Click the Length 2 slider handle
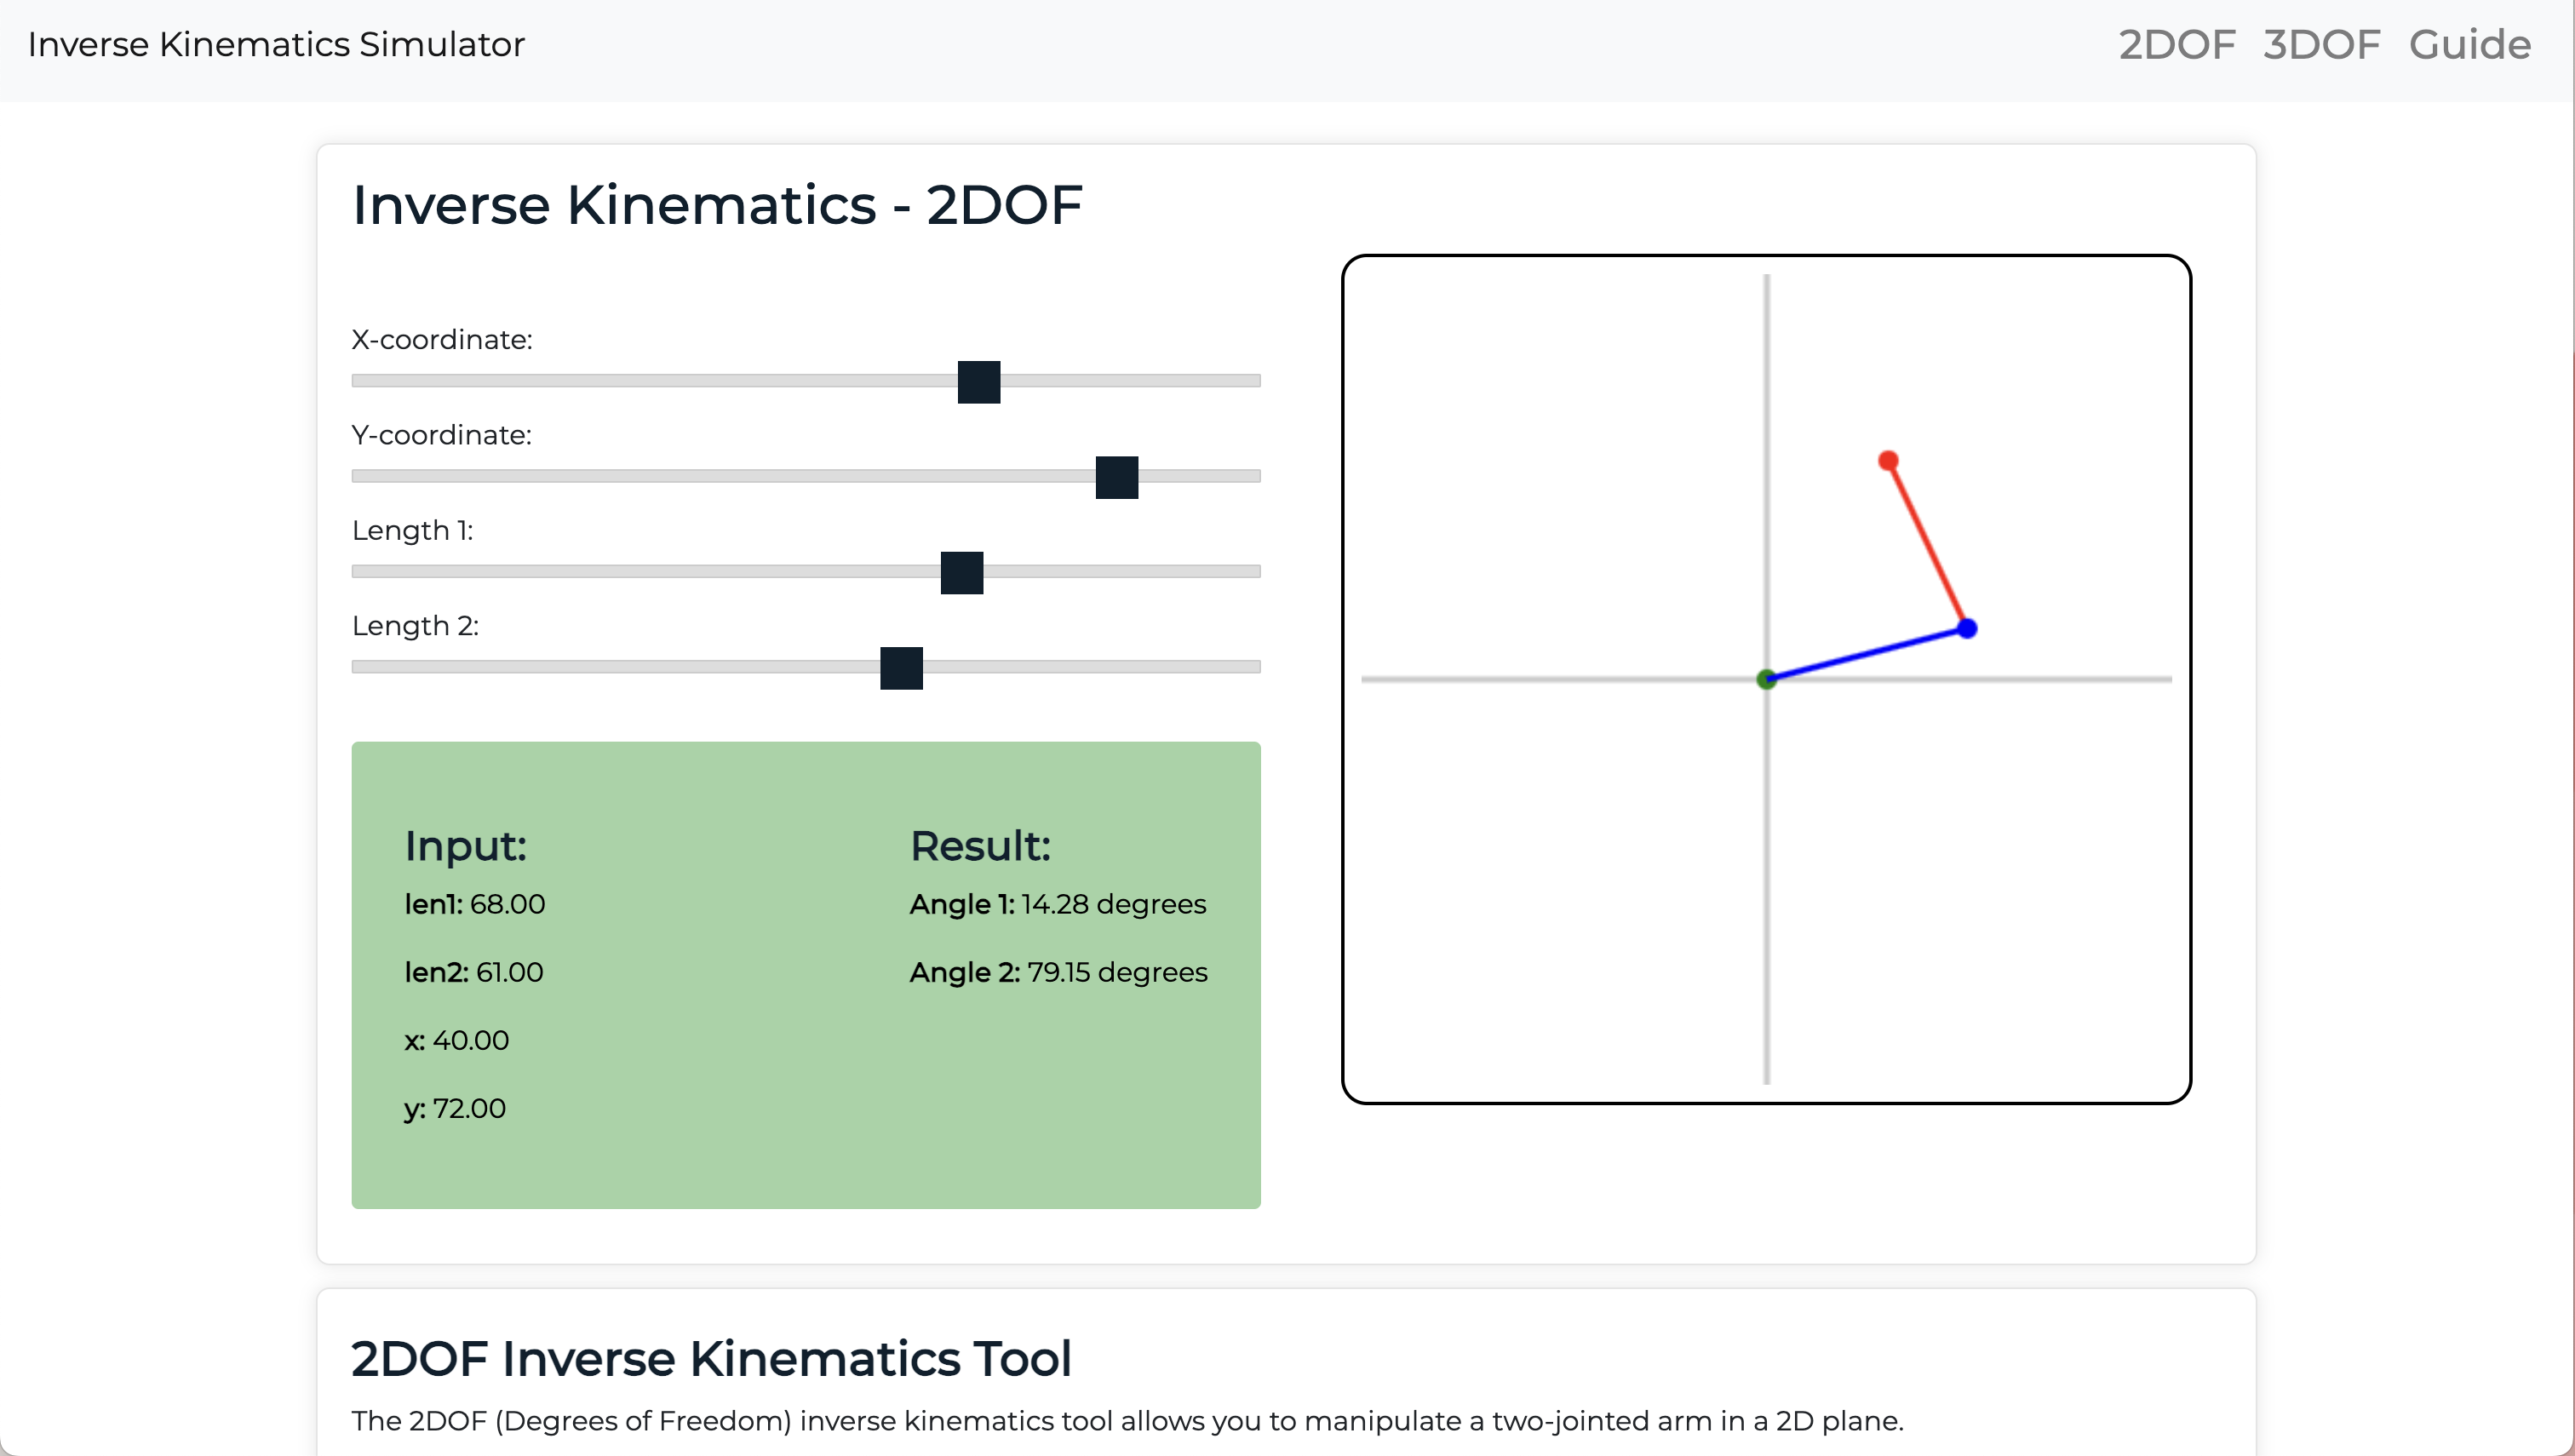This screenshot has height=1456, width=2575. (x=901, y=668)
